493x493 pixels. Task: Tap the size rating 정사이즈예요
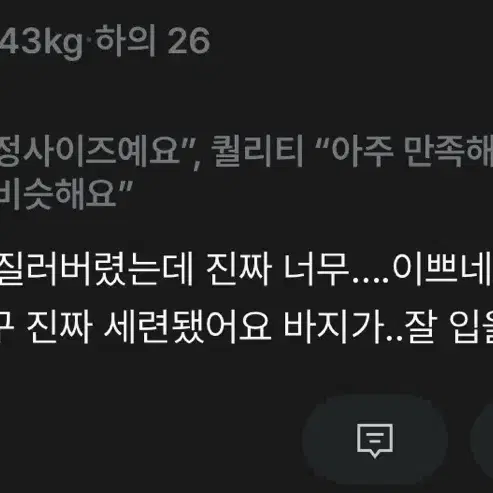pos(88,151)
